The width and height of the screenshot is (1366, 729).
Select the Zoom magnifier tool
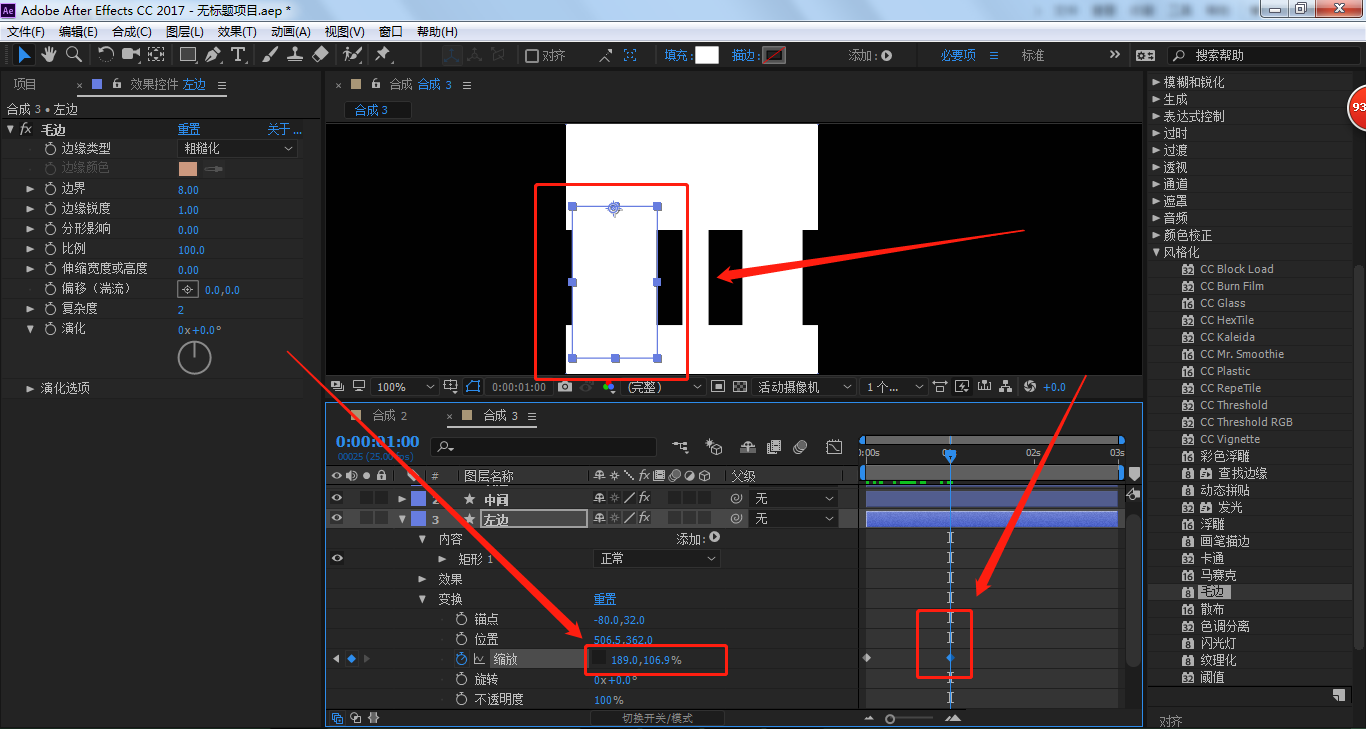coord(74,55)
